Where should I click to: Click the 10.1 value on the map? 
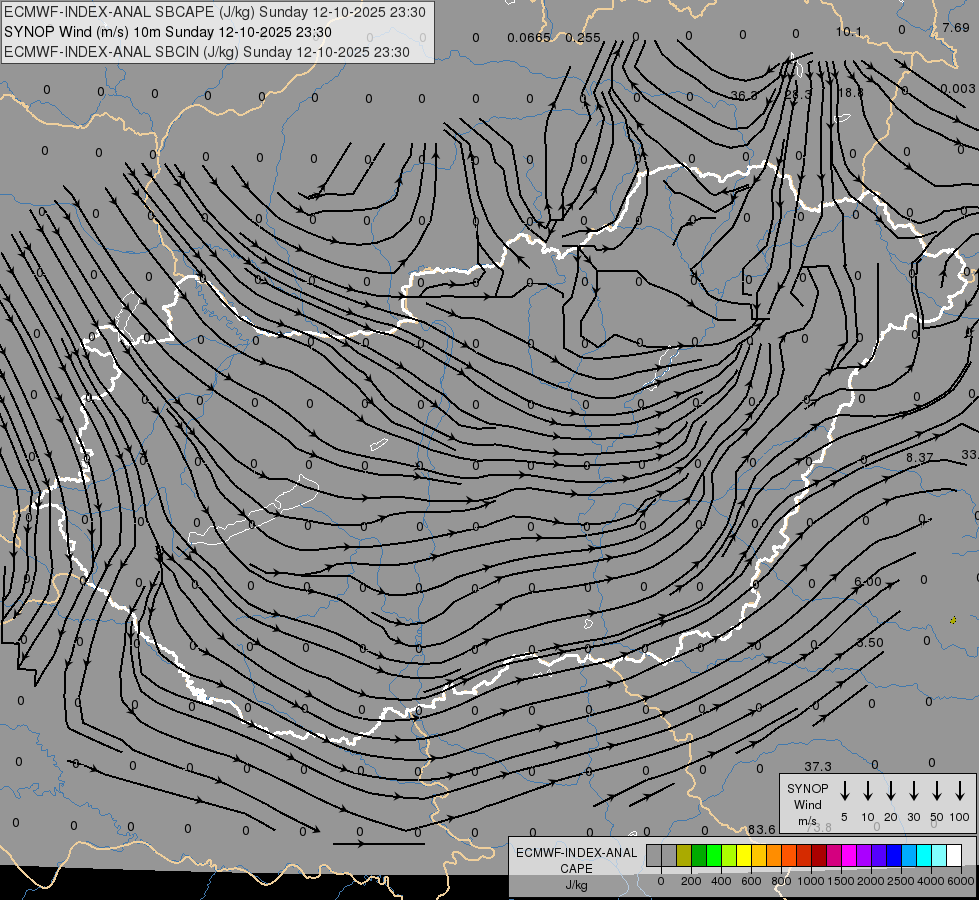coord(849,31)
